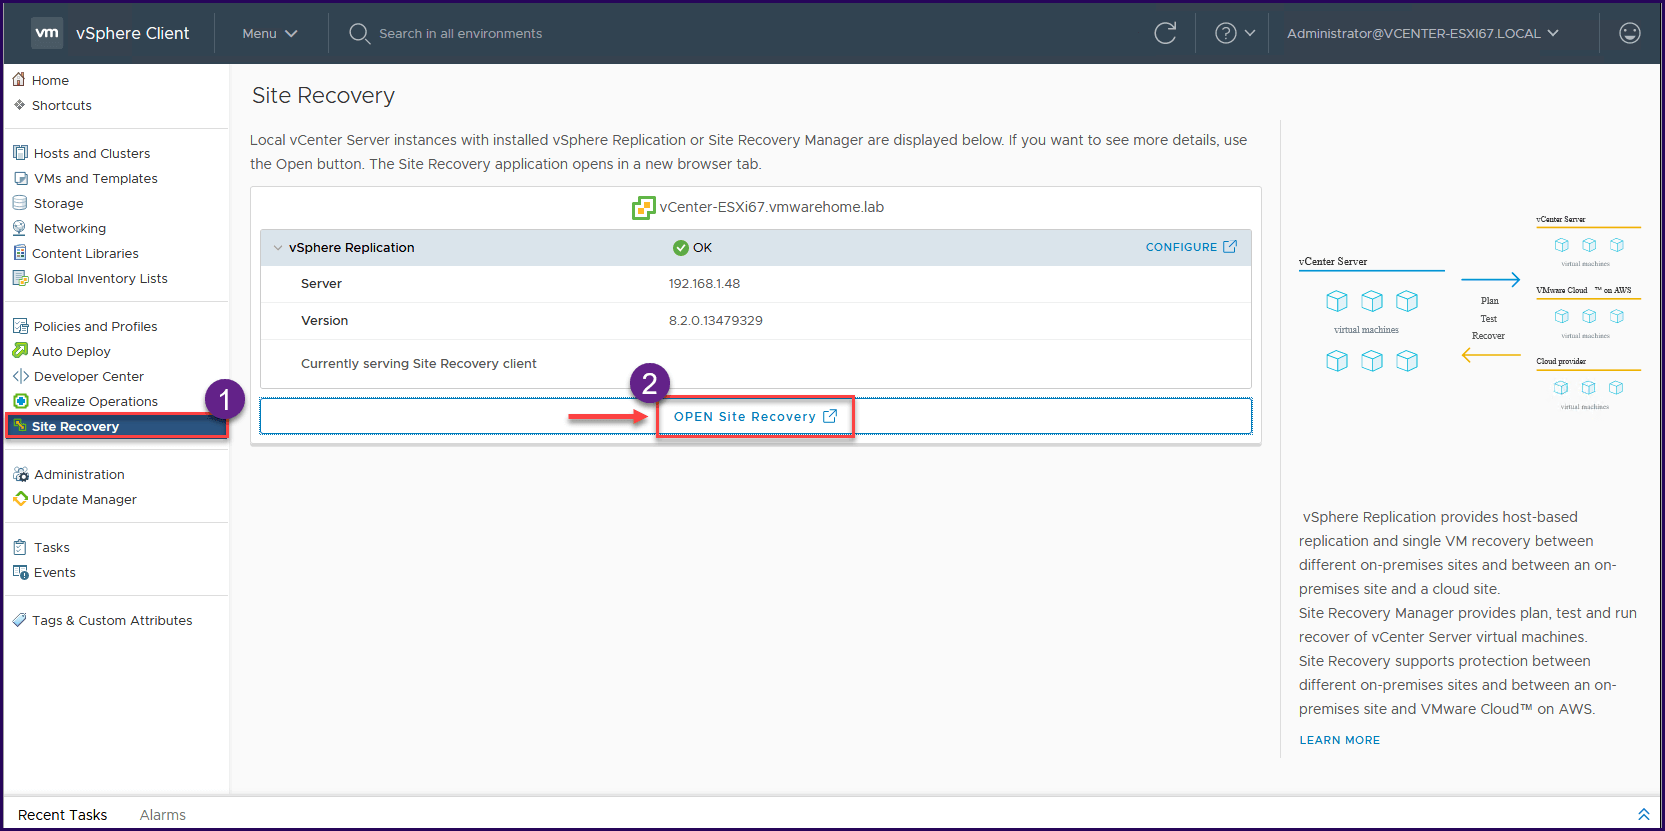Click the Hosts and Clusters icon

click(x=20, y=153)
